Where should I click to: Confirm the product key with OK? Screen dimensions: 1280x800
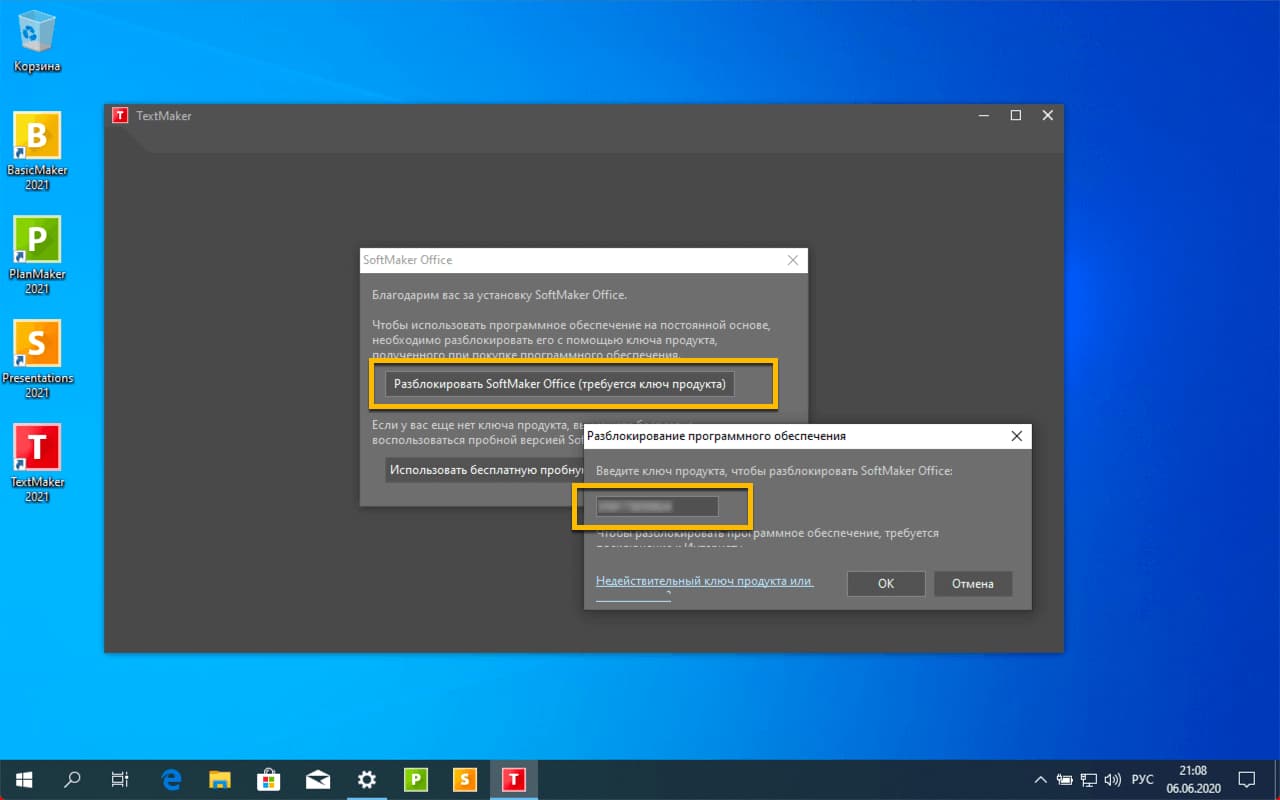click(x=885, y=583)
